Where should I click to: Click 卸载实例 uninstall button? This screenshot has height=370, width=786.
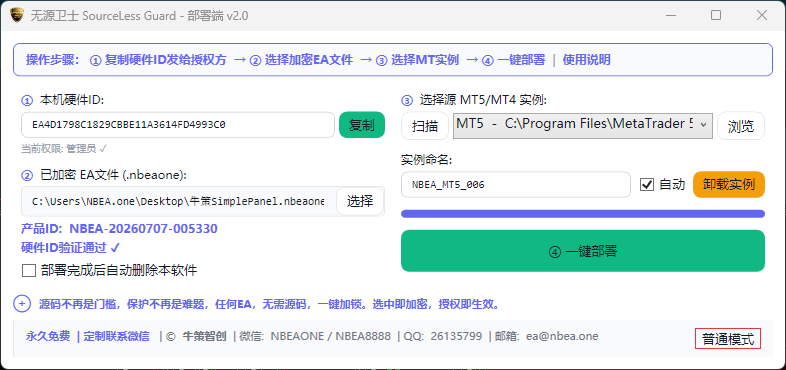(729, 184)
